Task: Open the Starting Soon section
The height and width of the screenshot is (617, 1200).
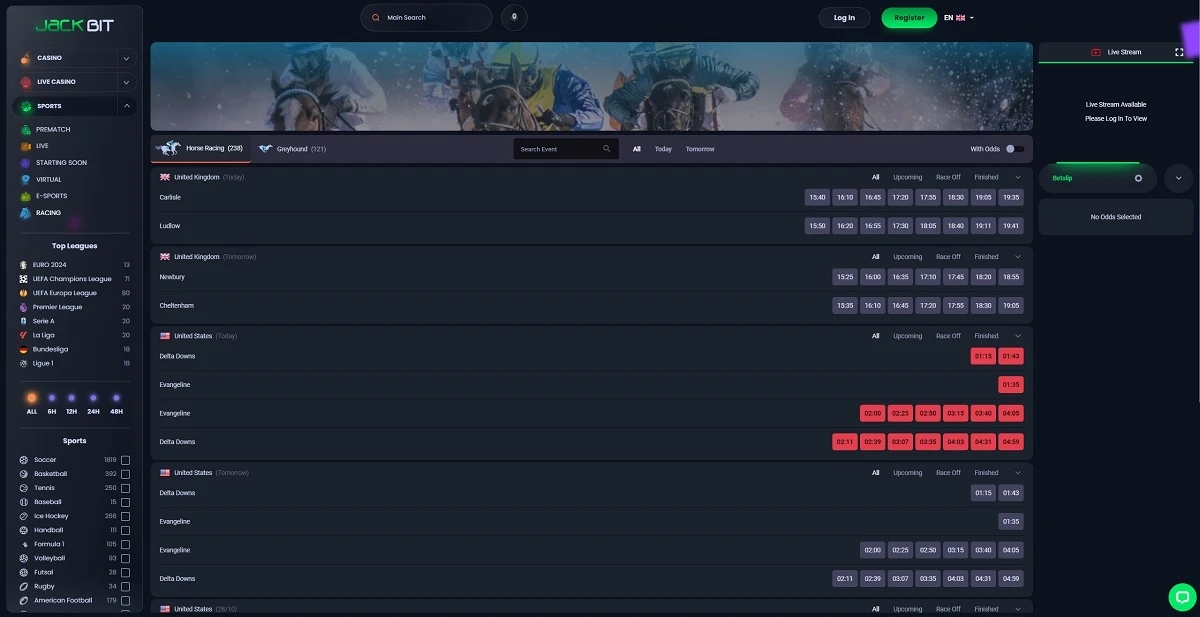Action: point(61,162)
